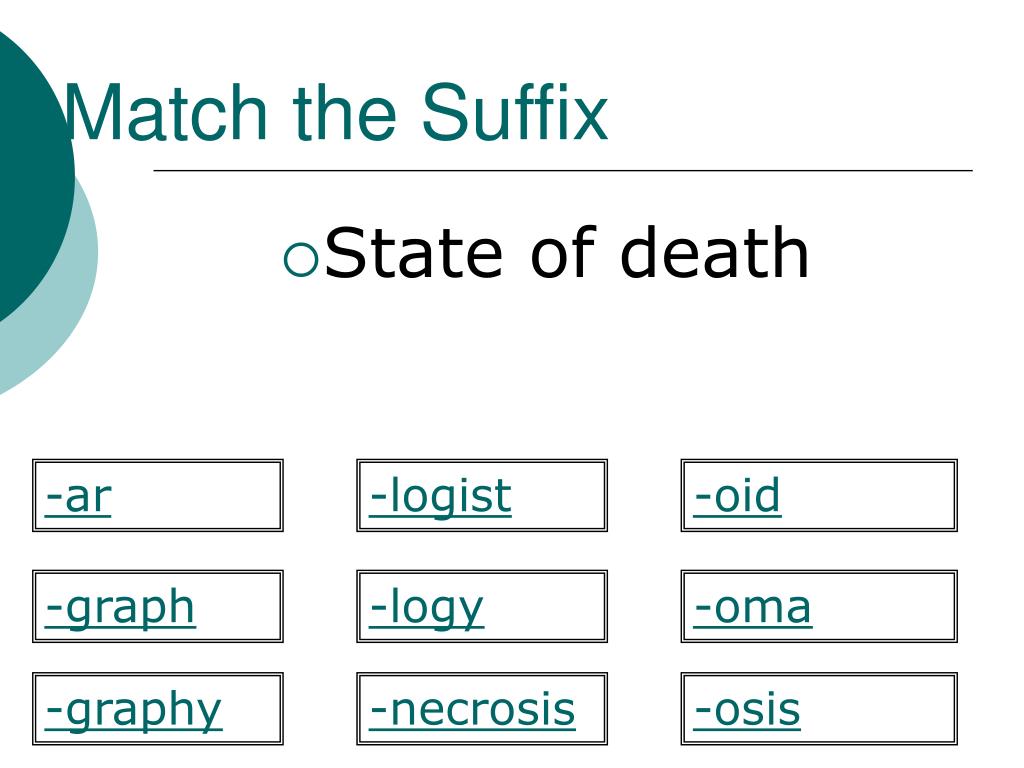Click the hollow bullet before State of death

pyautogui.click(x=301, y=259)
